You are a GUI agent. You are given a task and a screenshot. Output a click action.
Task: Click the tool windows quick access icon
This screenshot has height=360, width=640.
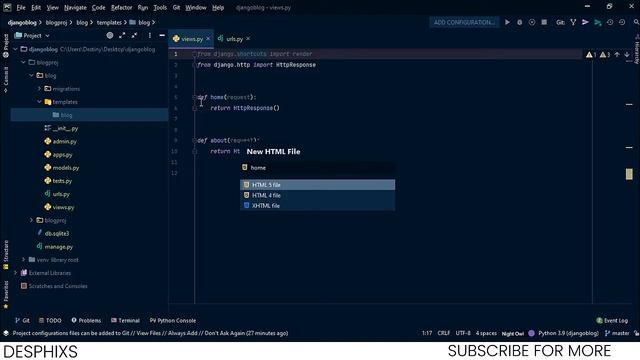tap(6, 333)
